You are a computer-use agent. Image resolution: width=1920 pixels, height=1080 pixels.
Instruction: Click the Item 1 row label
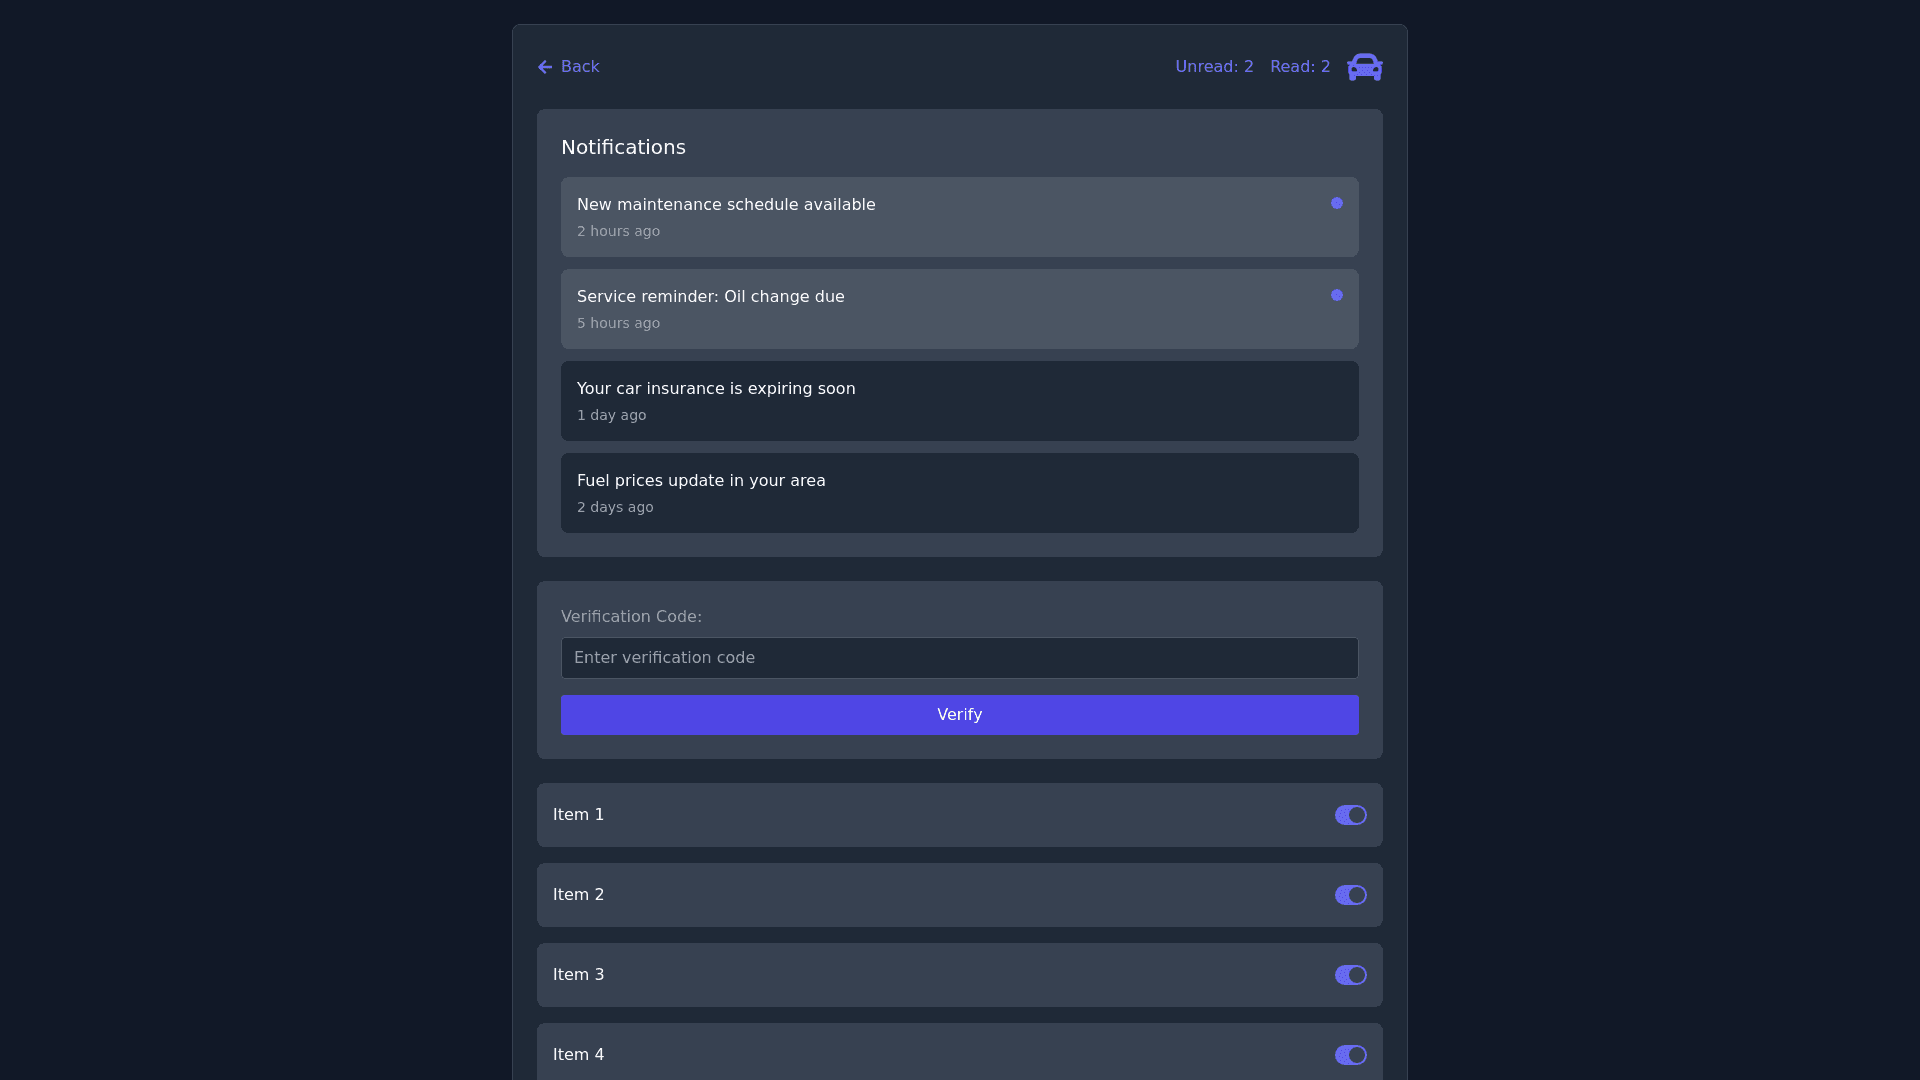click(578, 815)
